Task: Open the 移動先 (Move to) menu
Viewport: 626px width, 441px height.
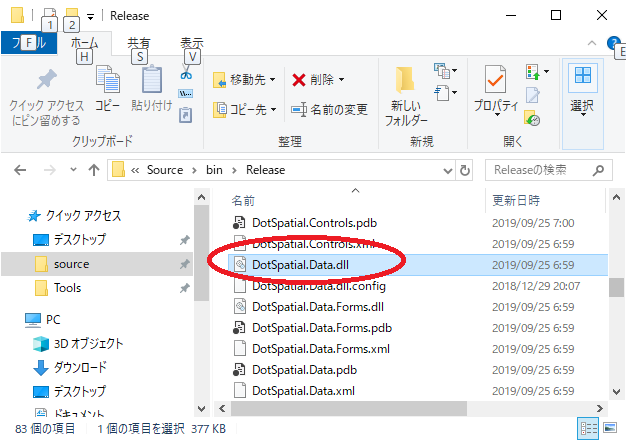Action: click(x=244, y=80)
